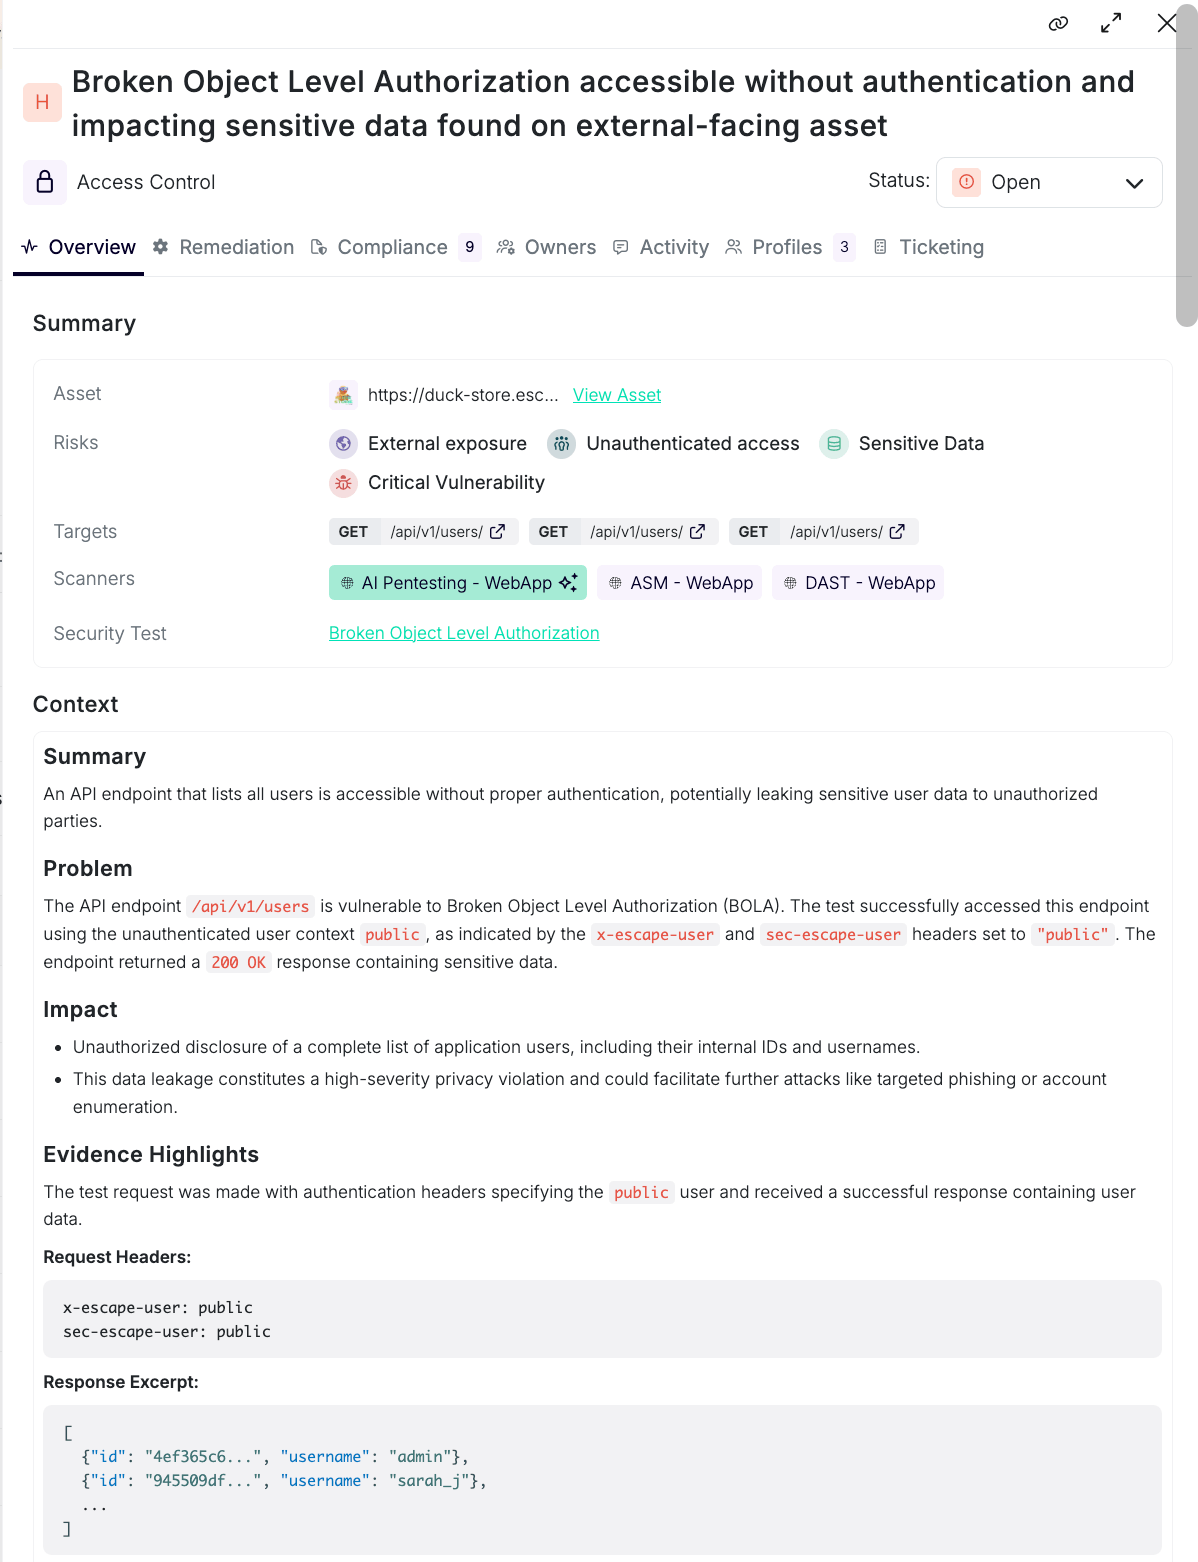Click the Access Control lock icon

45,182
